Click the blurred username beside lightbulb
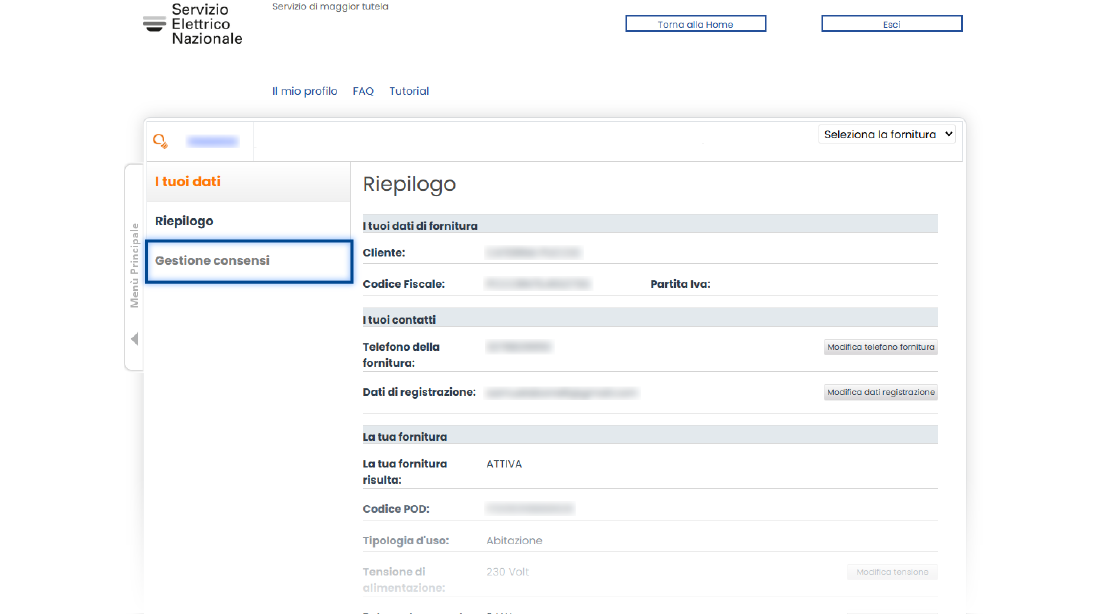The width and height of the screenshot is (1111, 614). tap(213, 142)
